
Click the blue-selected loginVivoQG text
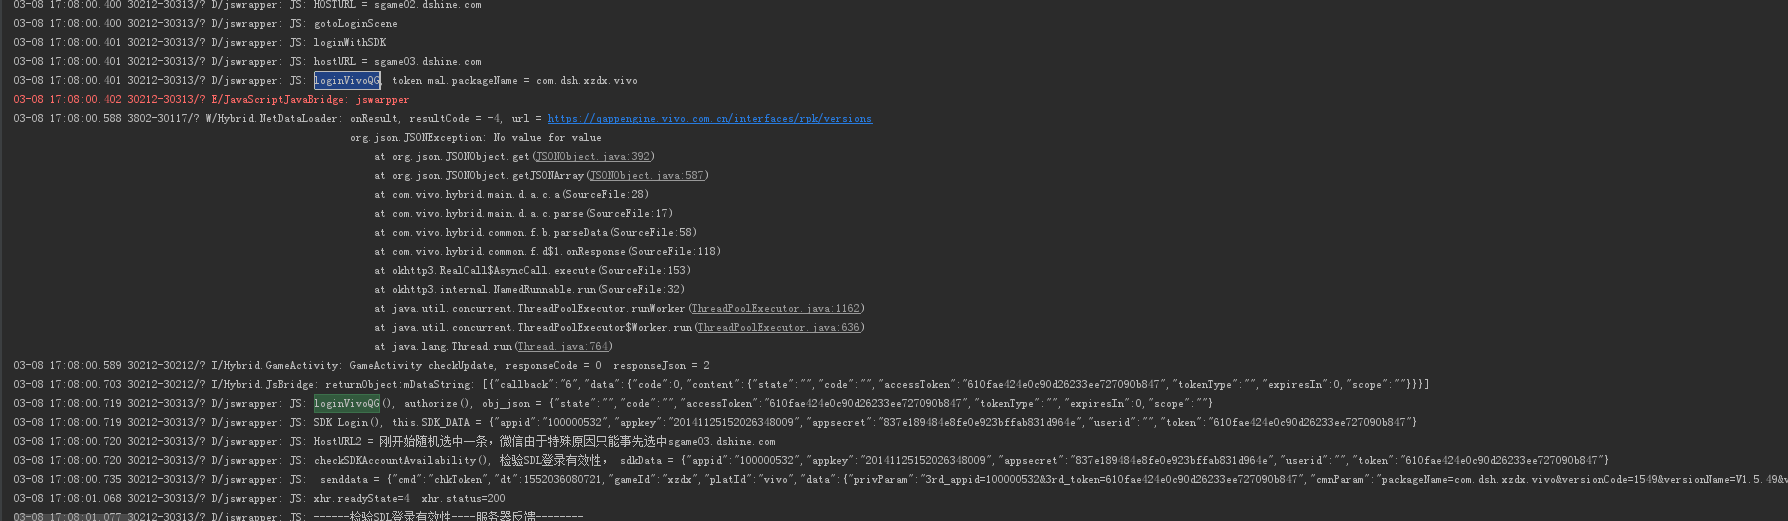346,80
